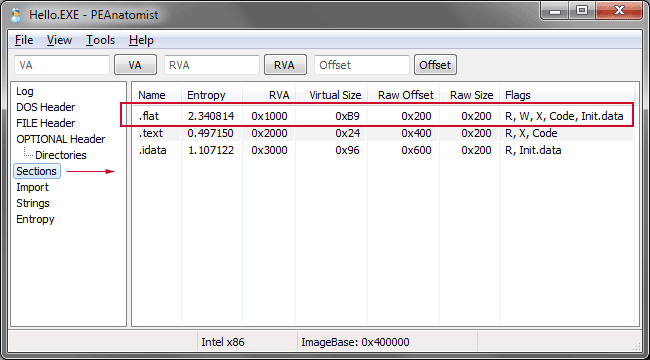
Task: Click flags 'R, X, Code'
Action: coord(531,133)
